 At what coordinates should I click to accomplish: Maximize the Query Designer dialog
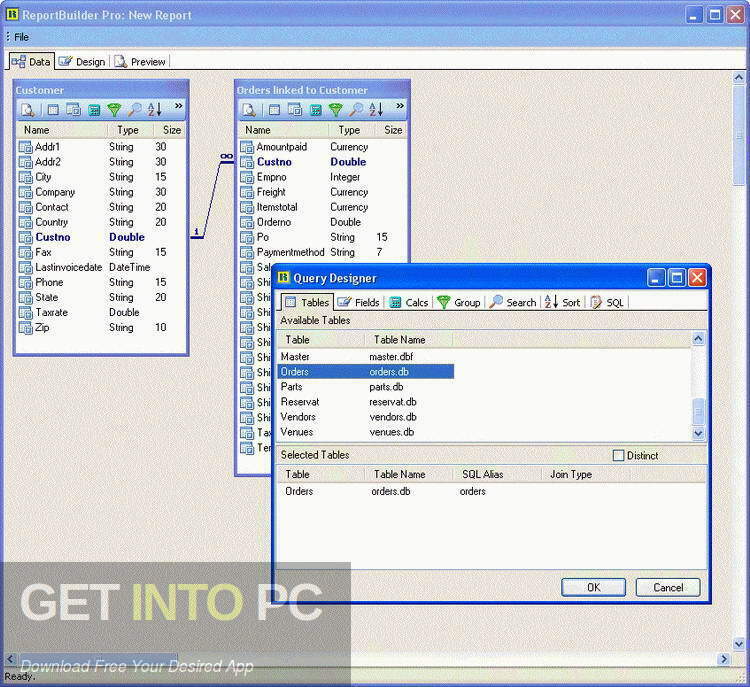(676, 278)
